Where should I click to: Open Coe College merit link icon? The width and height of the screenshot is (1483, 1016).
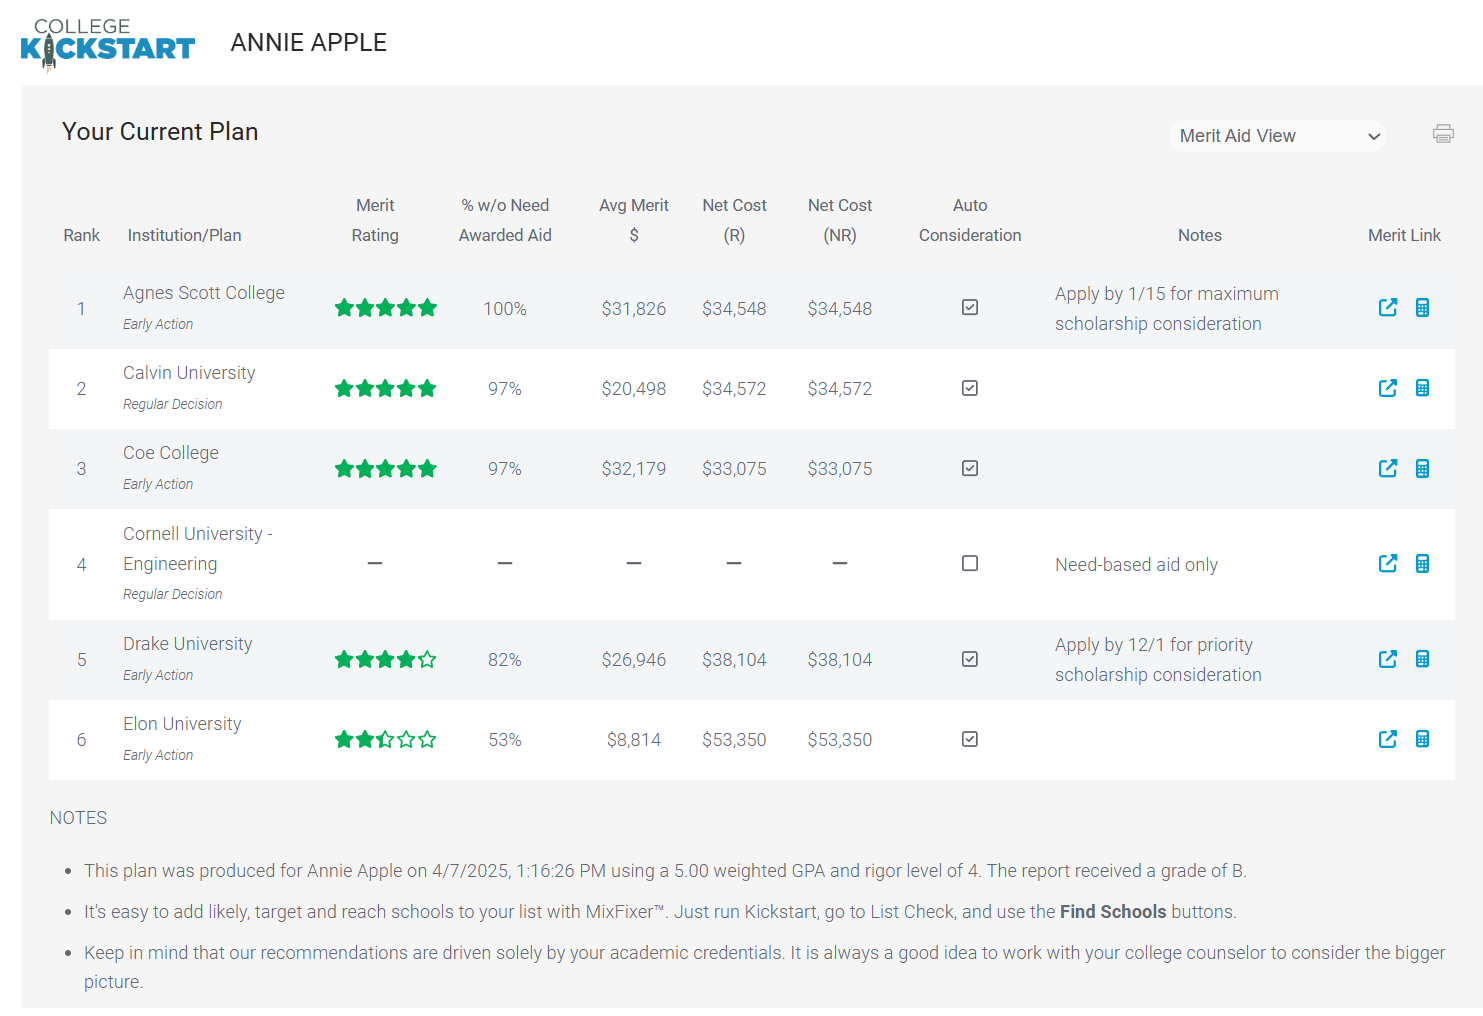pos(1388,468)
